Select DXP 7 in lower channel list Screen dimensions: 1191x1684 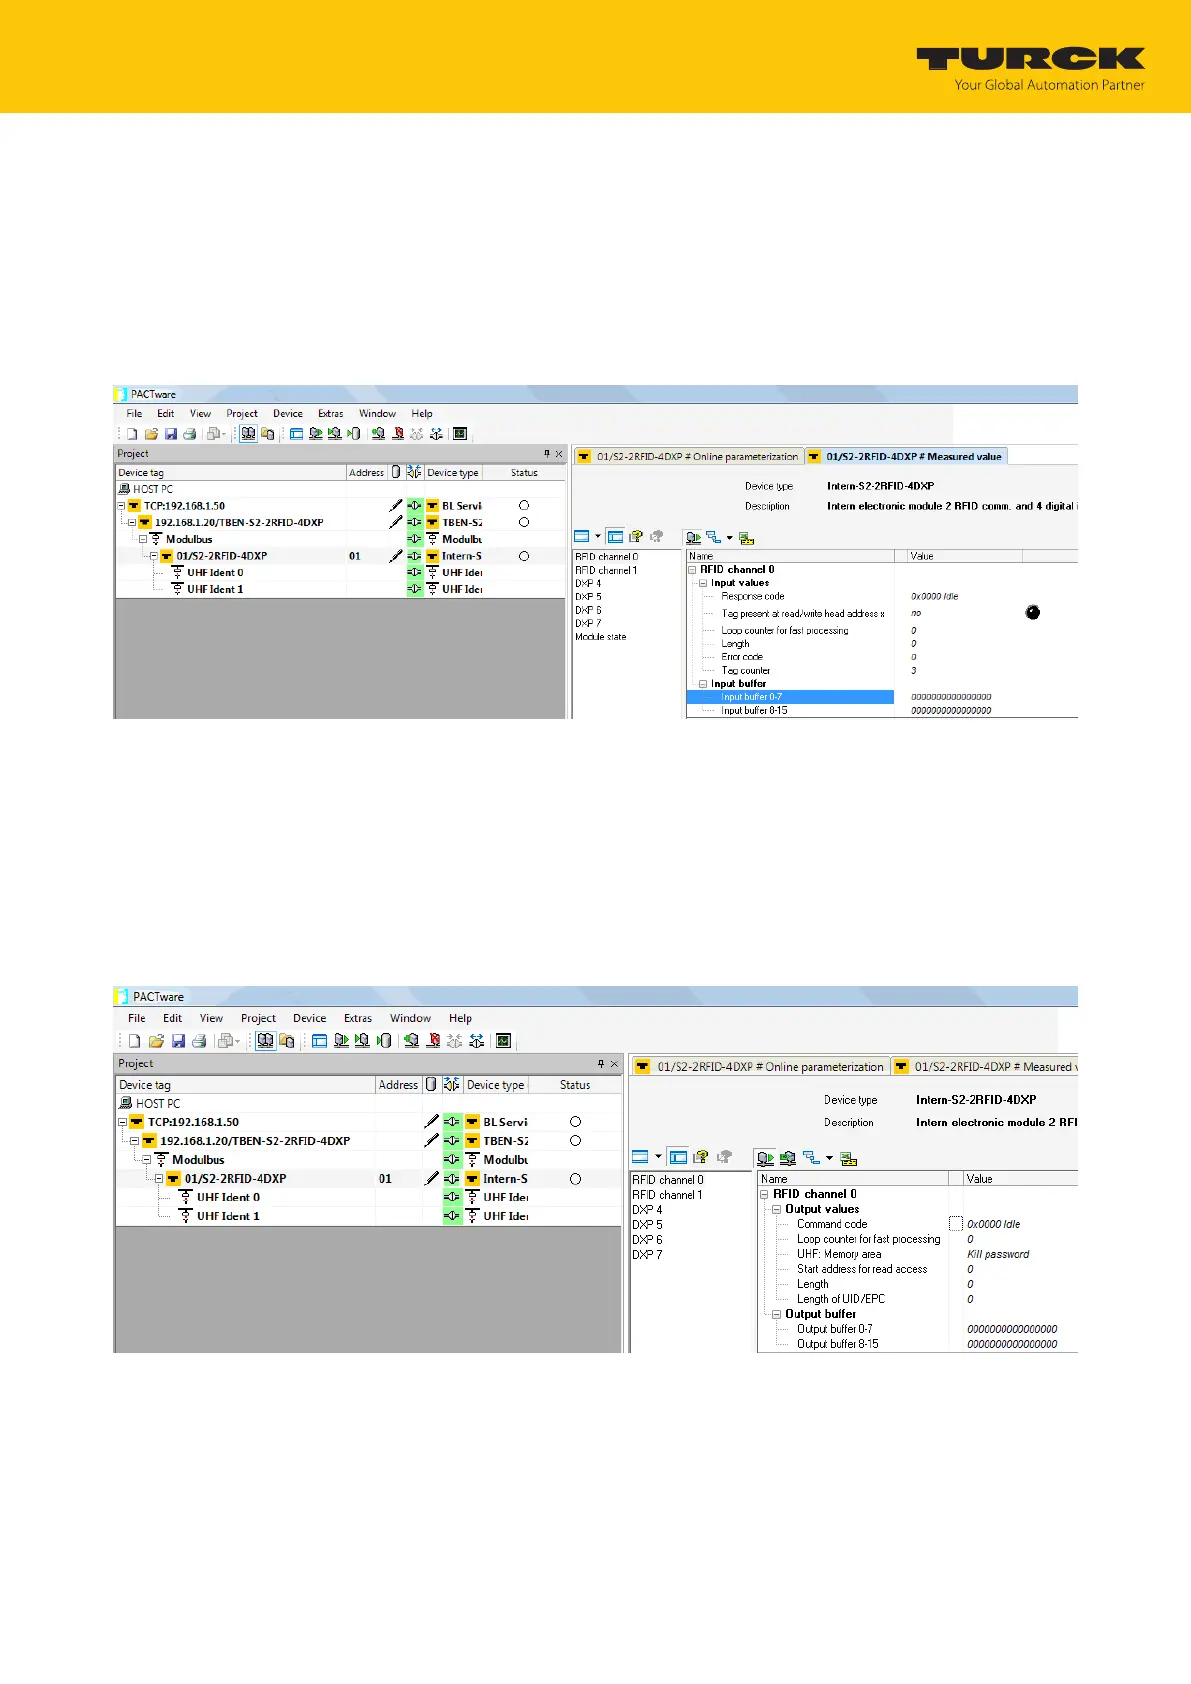(x=647, y=1254)
